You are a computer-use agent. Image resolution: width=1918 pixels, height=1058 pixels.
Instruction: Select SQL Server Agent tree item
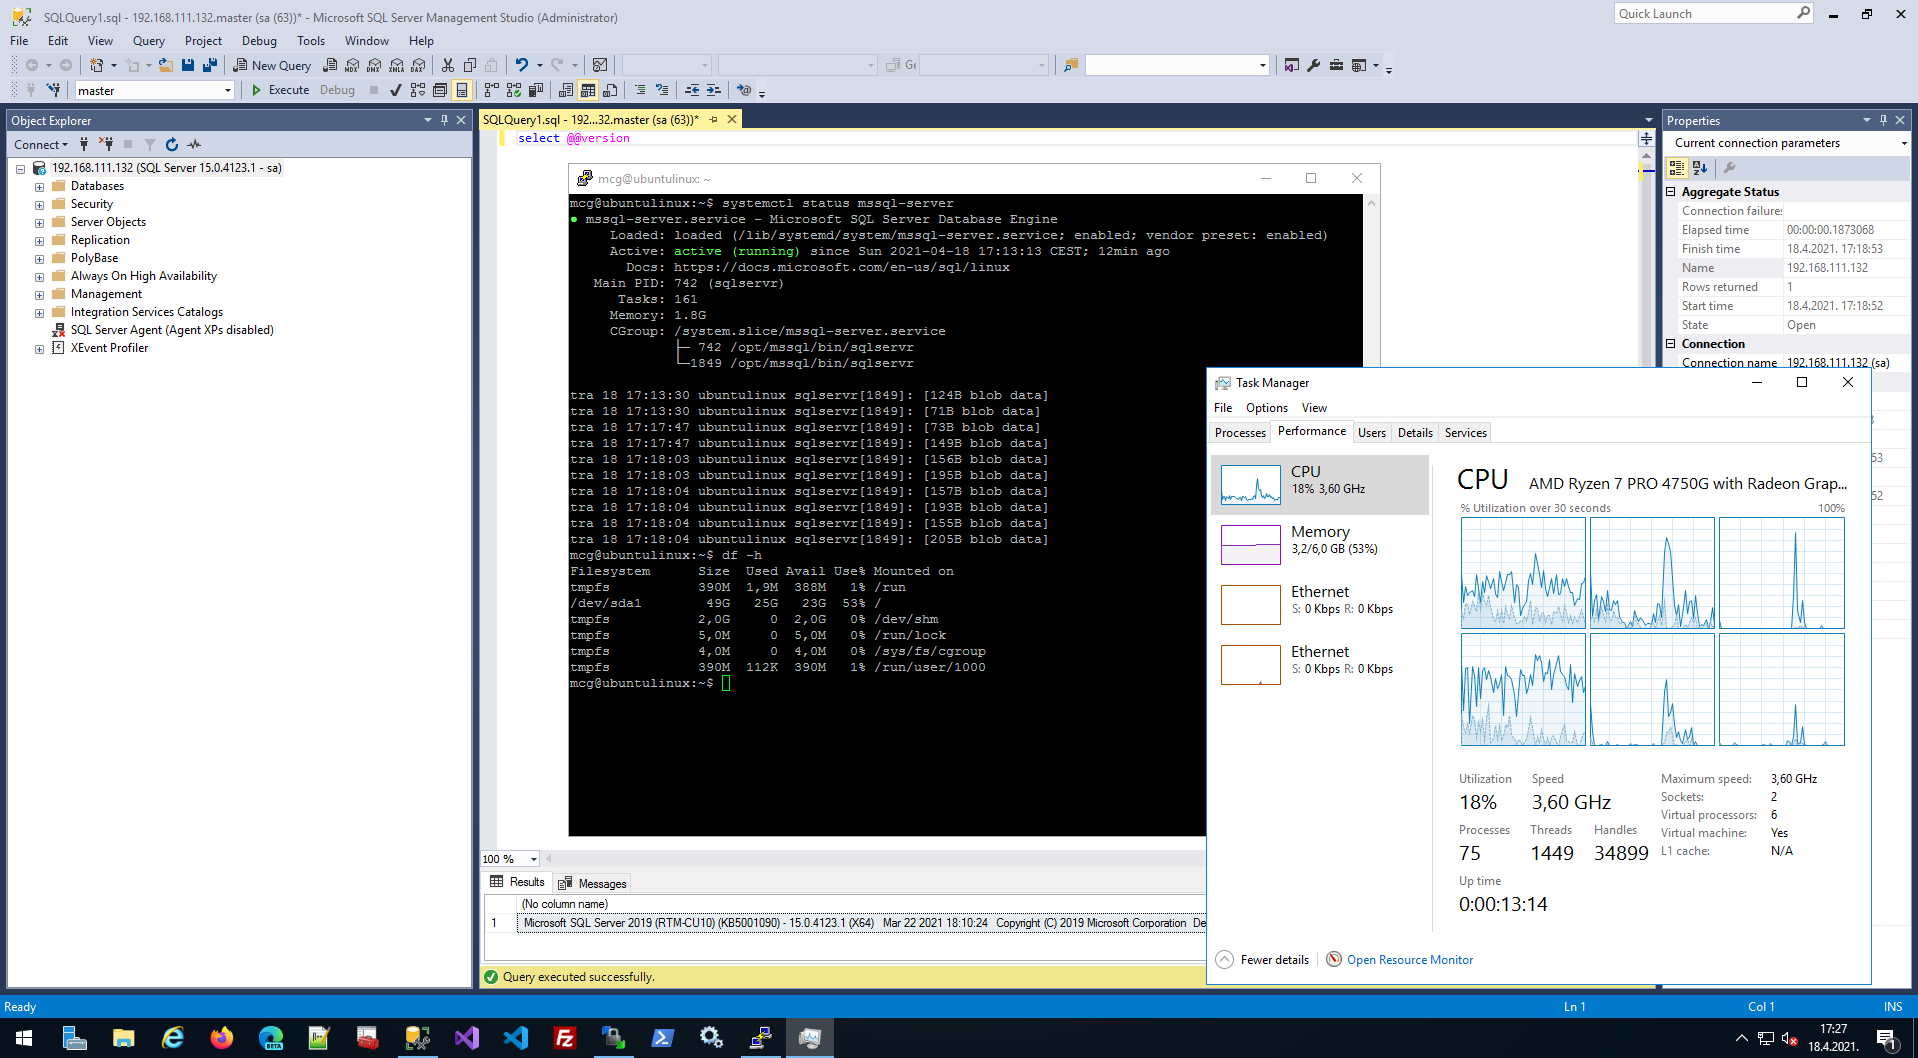tap(172, 330)
